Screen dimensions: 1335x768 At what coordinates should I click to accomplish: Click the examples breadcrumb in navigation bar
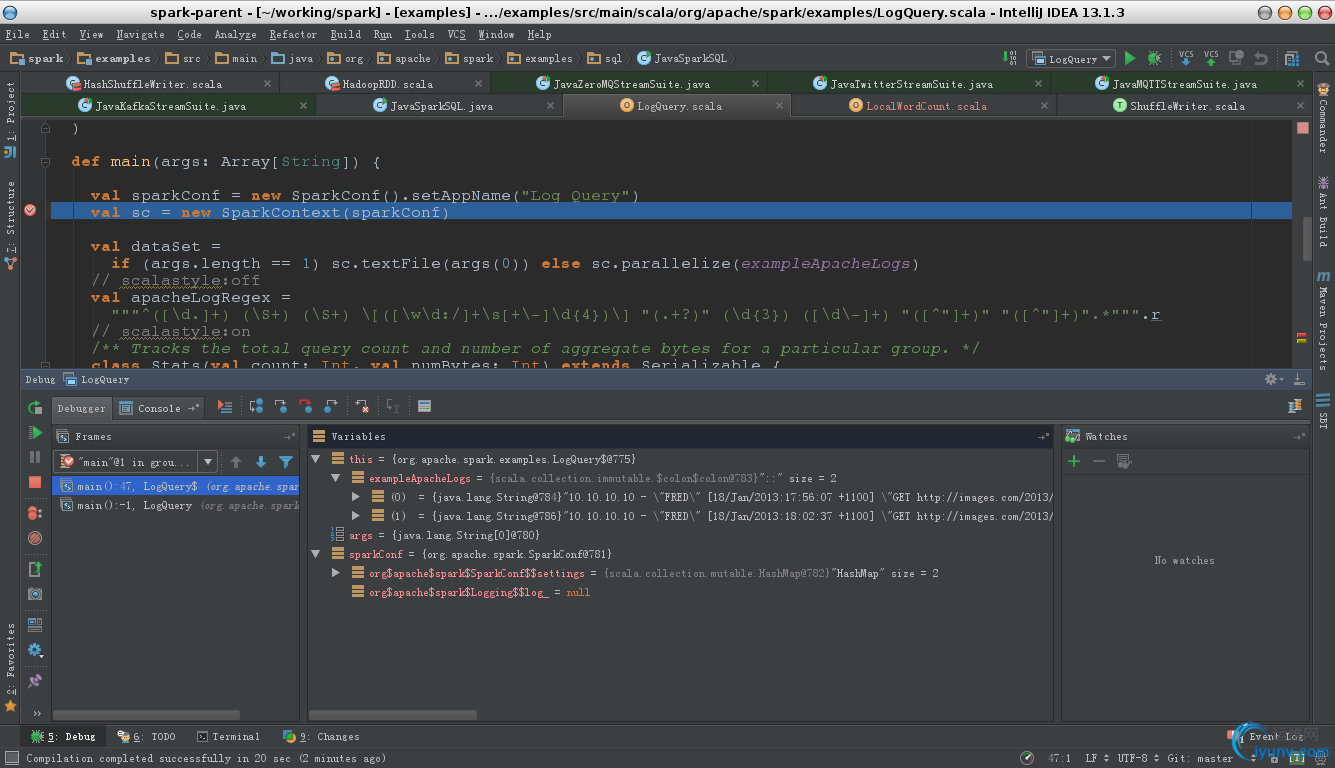pyautogui.click(x=114, y=58)
